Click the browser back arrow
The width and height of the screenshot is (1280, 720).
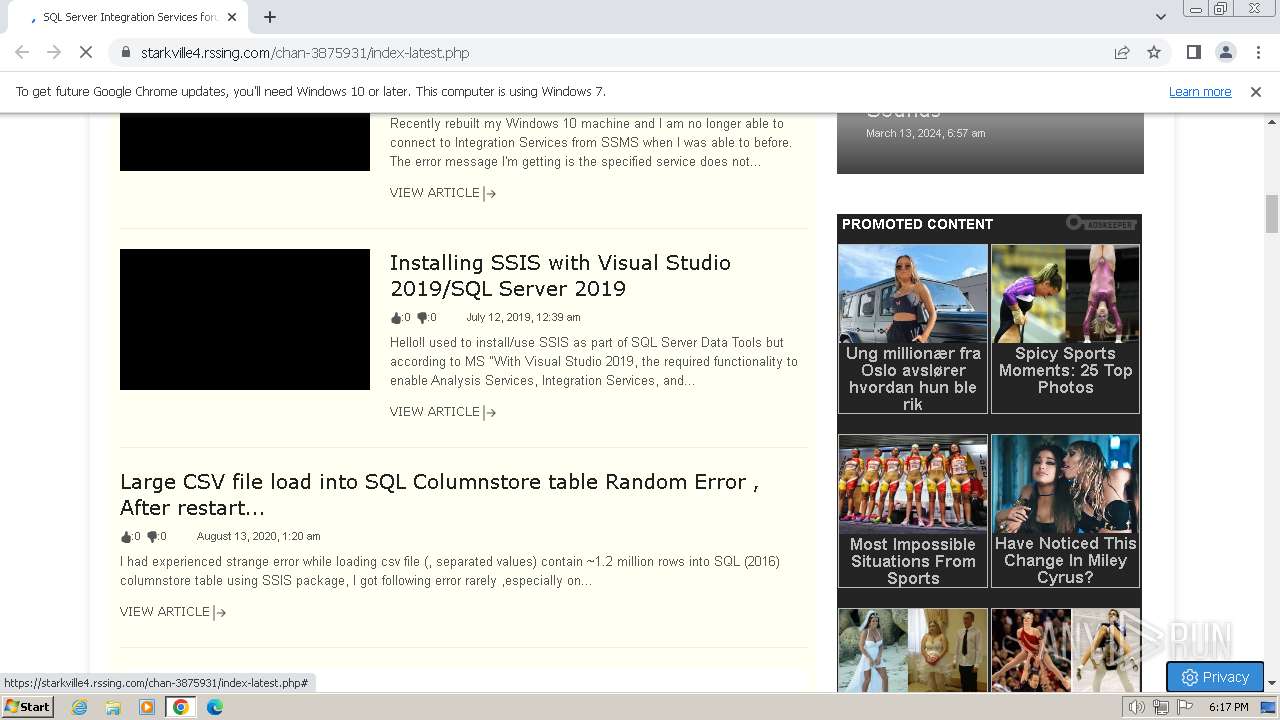[x=22, y=53]
